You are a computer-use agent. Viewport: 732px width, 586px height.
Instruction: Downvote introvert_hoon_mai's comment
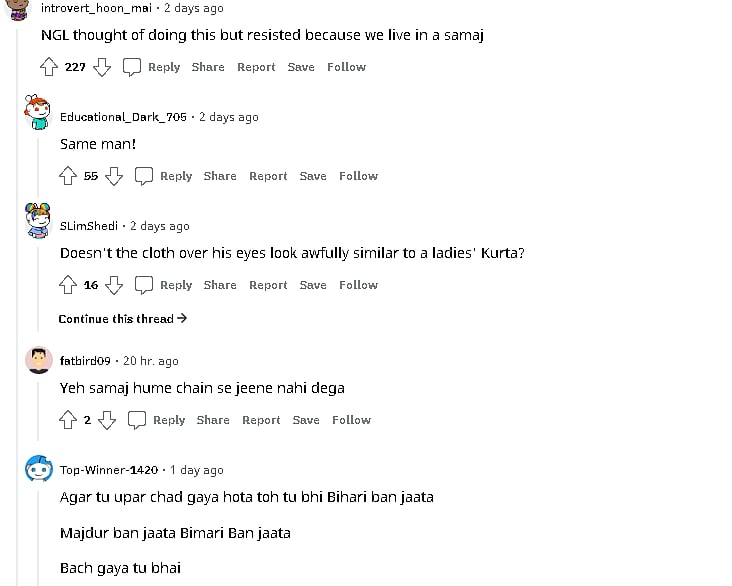[x=101, y=67]
